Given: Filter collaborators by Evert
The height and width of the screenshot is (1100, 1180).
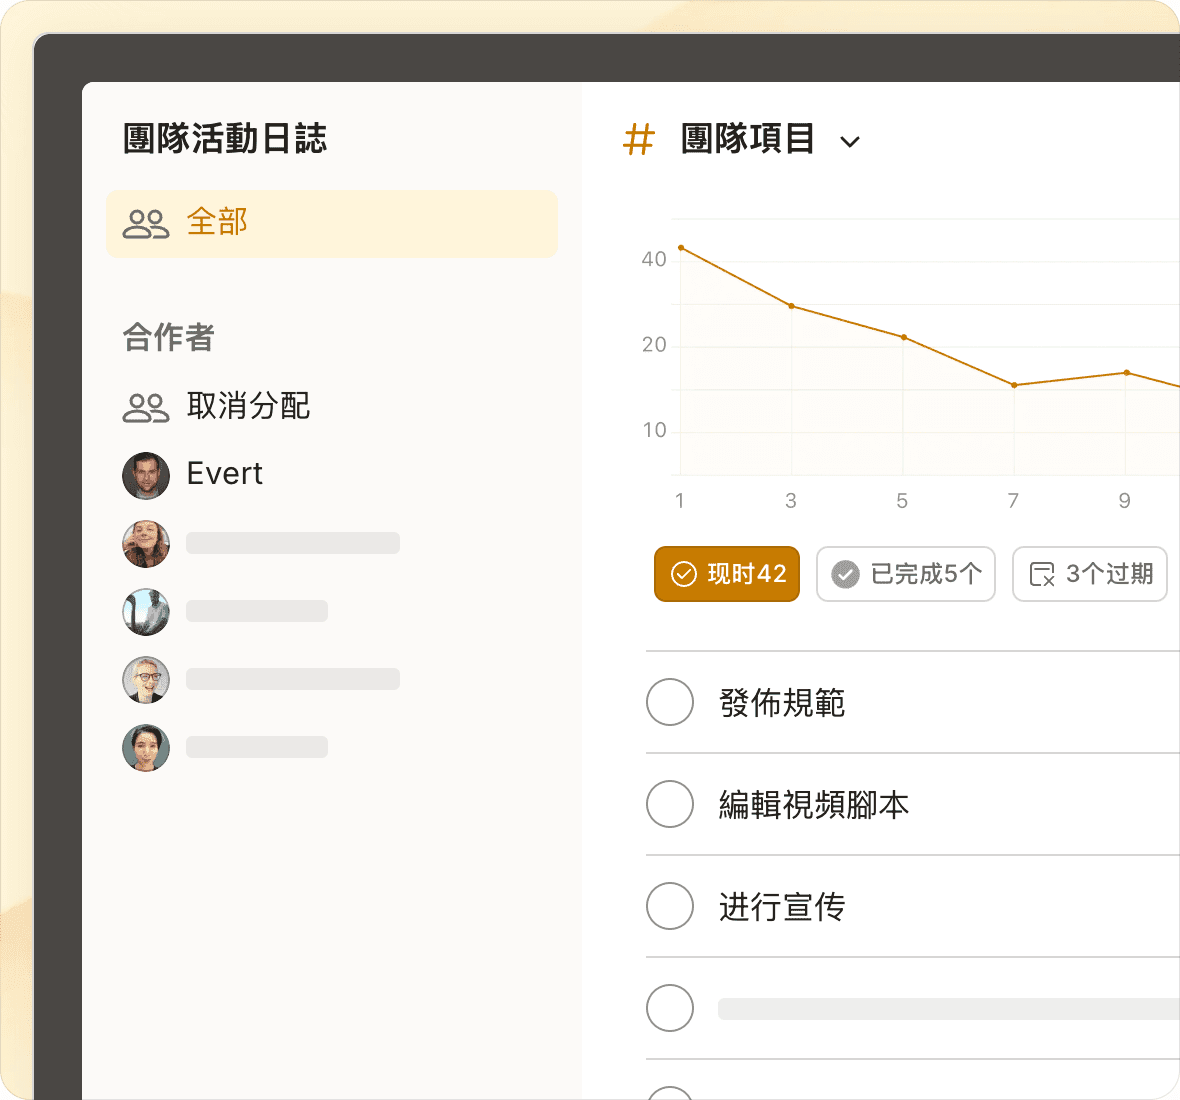Looking at the screenshot, I should [224, 474].
